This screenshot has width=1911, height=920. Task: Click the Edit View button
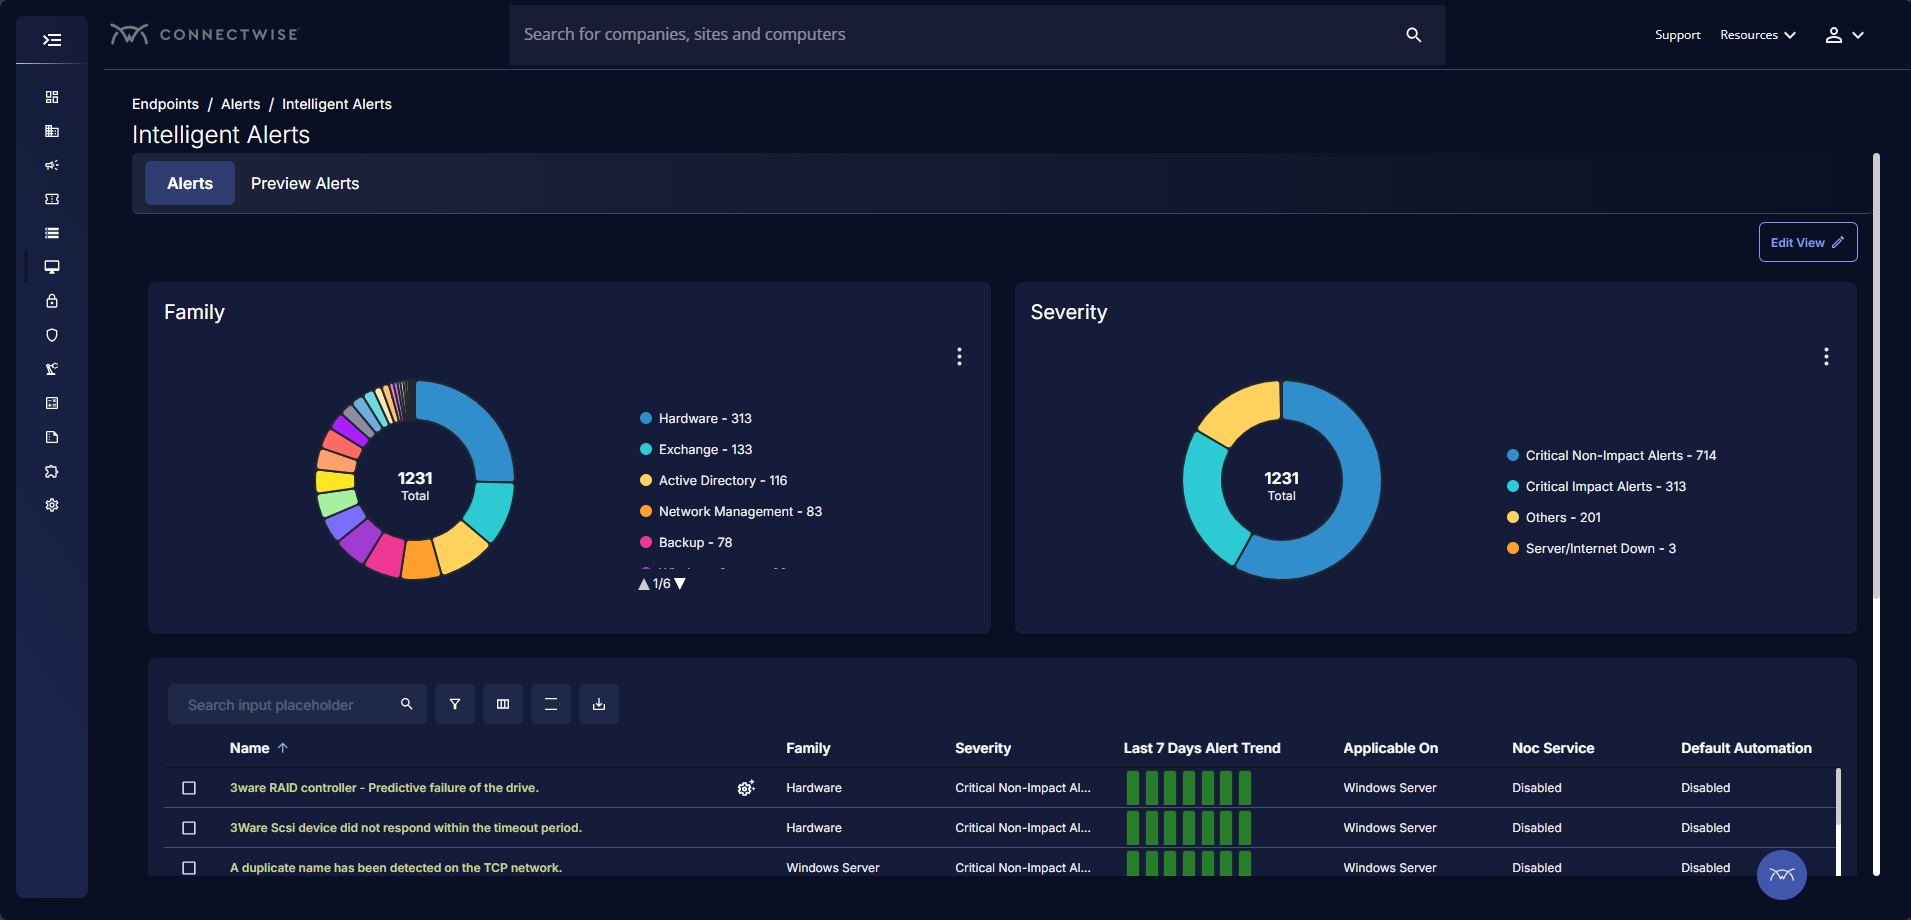pyautogui.click(x=1807, y=242)
